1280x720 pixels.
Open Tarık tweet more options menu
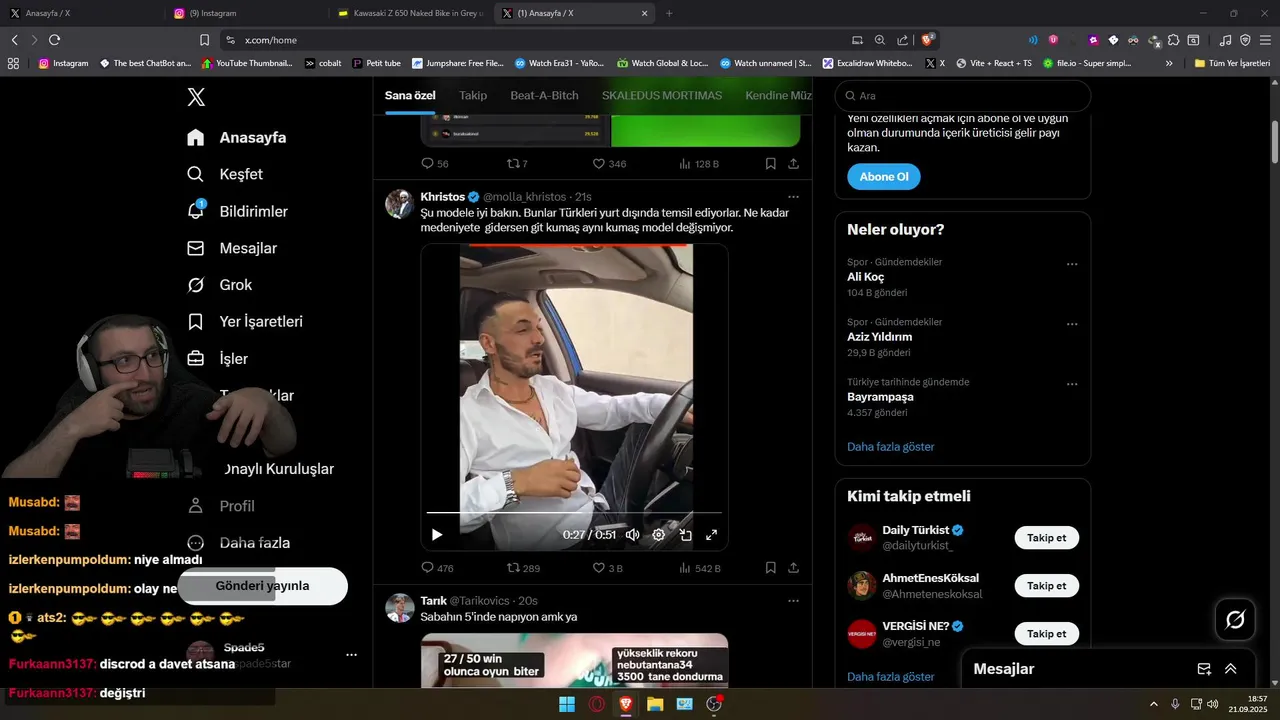[x=793, y=601]
